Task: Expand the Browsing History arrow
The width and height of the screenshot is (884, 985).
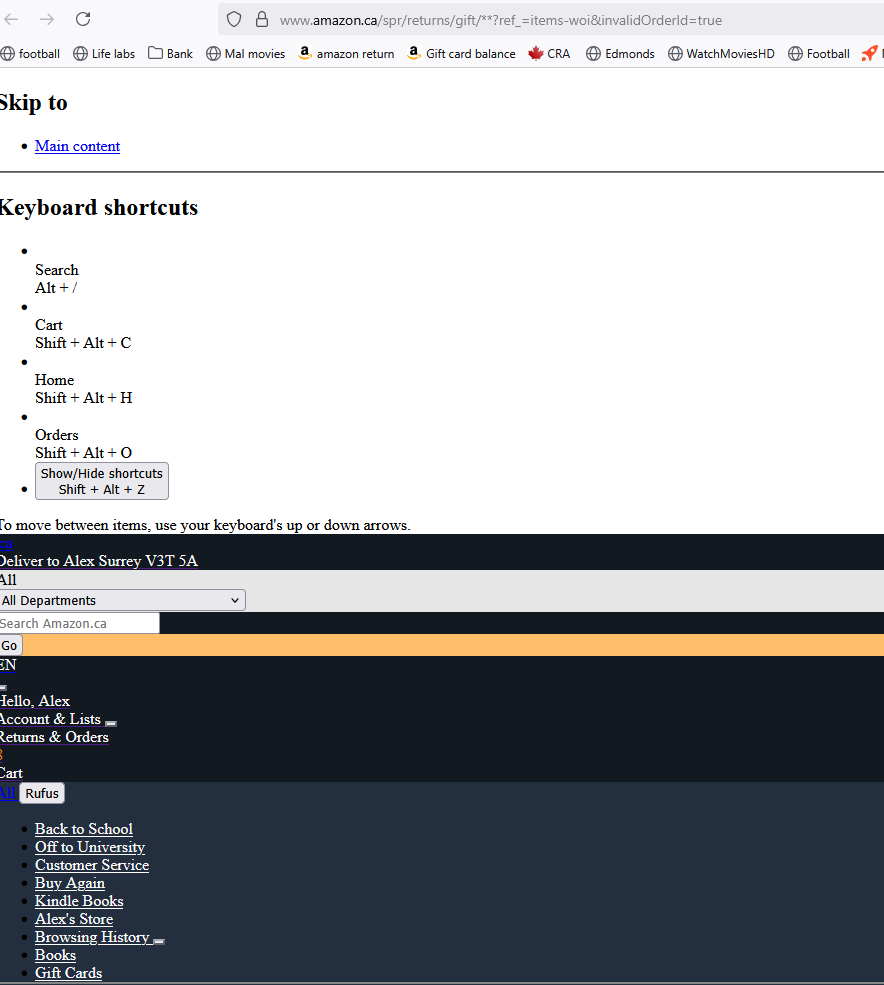Action: 159,941
